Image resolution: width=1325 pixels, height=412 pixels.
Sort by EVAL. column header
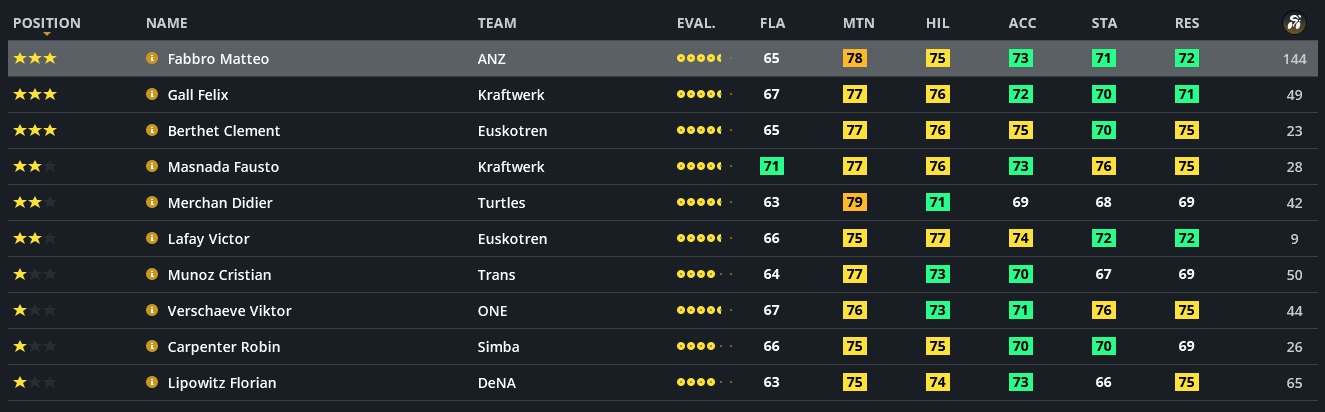696,23
